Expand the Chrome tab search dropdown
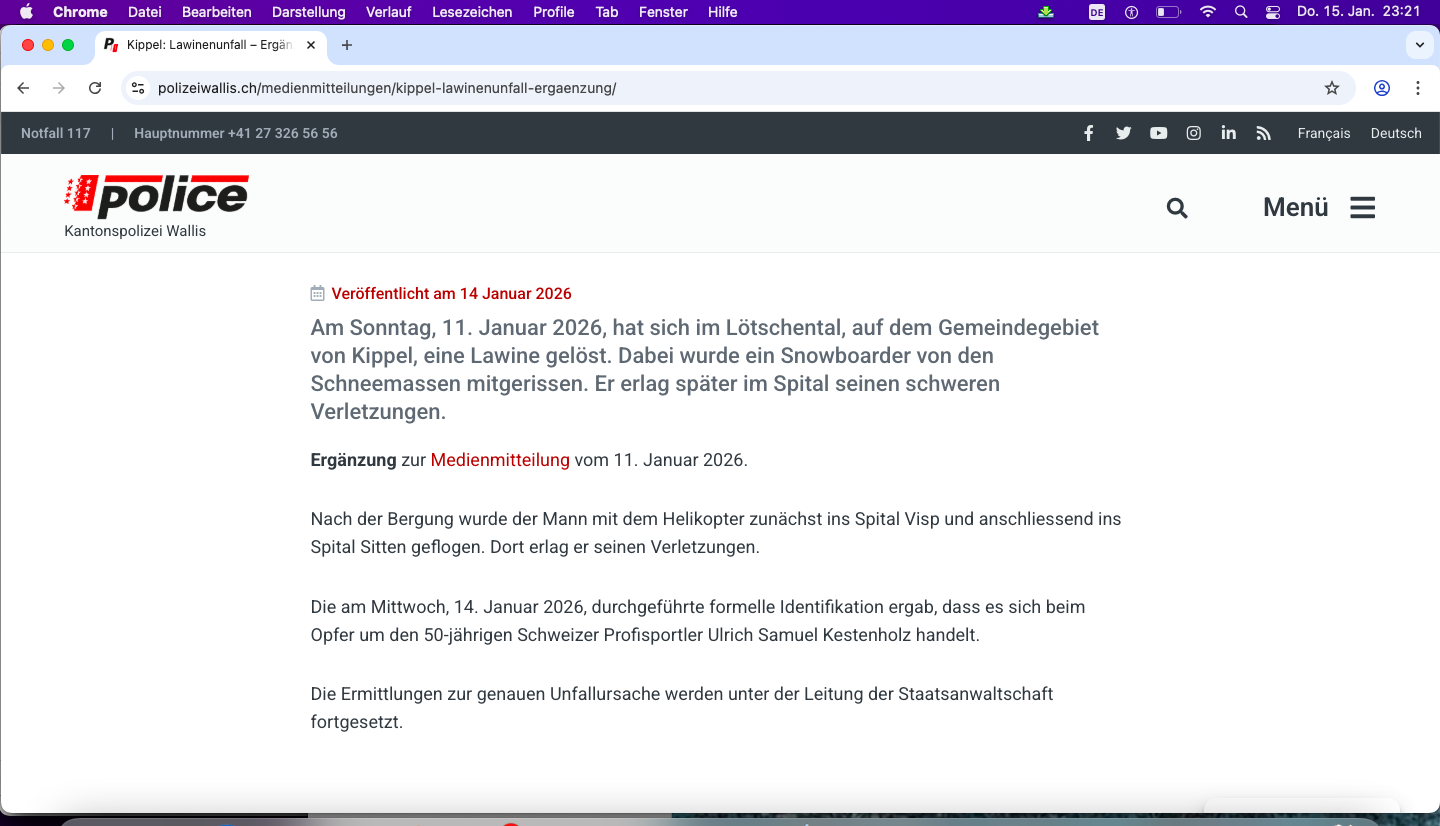This screenshot has height=826, width=1440. (x=1419, y=45)
